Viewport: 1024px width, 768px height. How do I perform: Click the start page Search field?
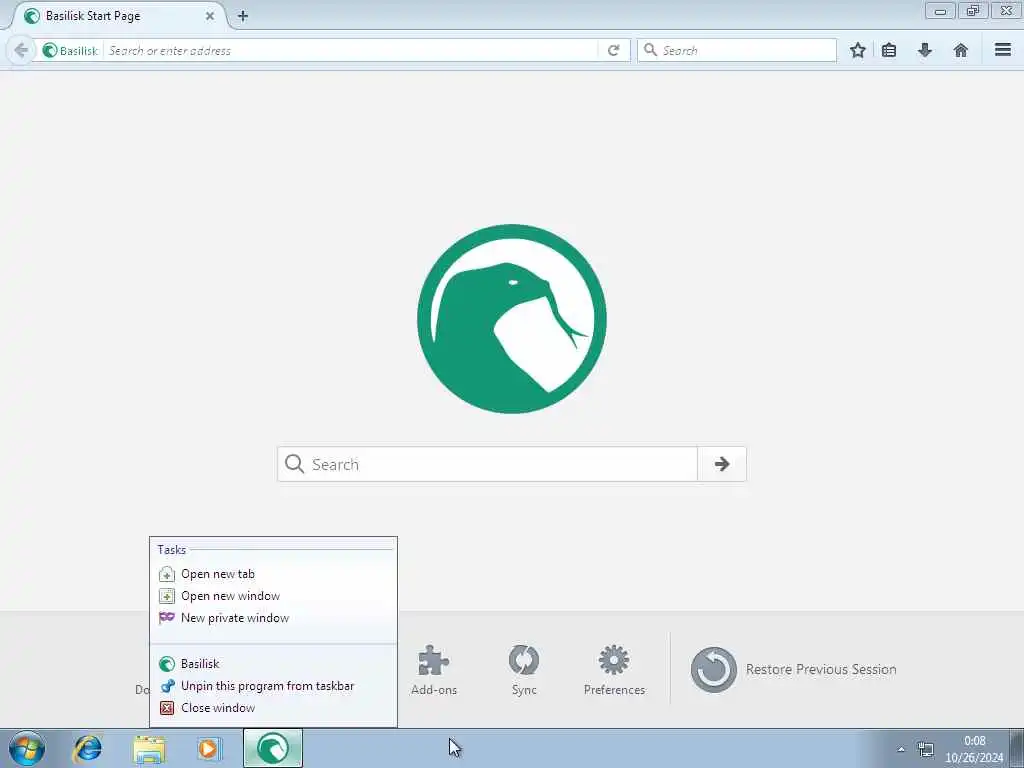(x=487, y=464)
